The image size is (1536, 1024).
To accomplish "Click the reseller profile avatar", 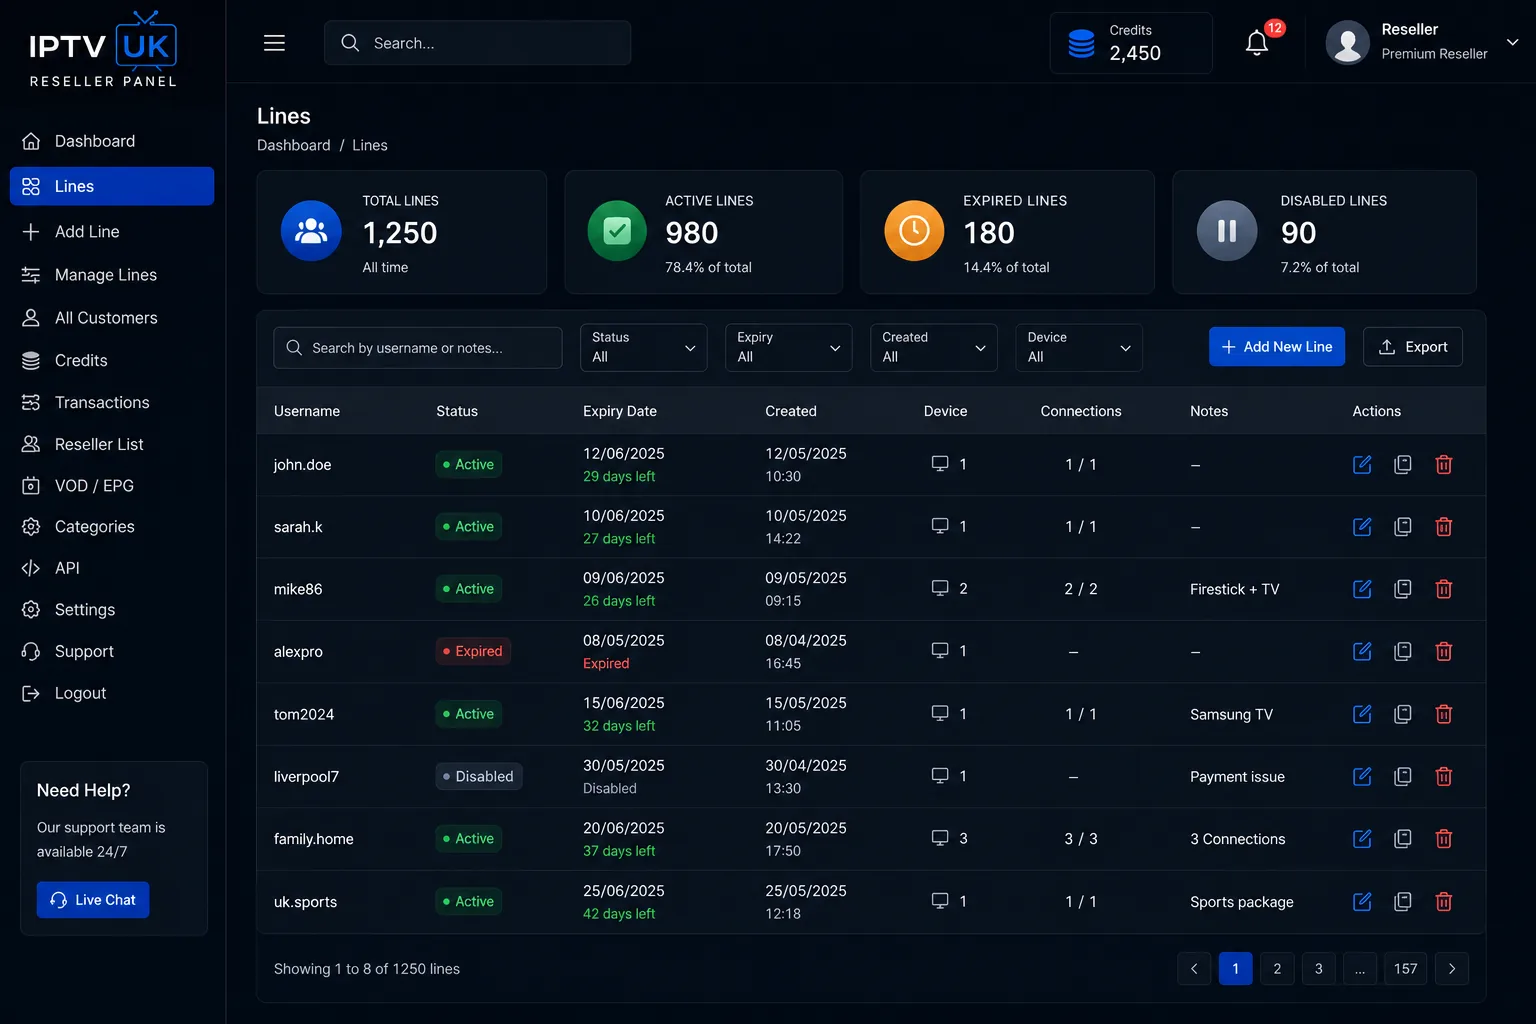I will (x=1347, y=43).
